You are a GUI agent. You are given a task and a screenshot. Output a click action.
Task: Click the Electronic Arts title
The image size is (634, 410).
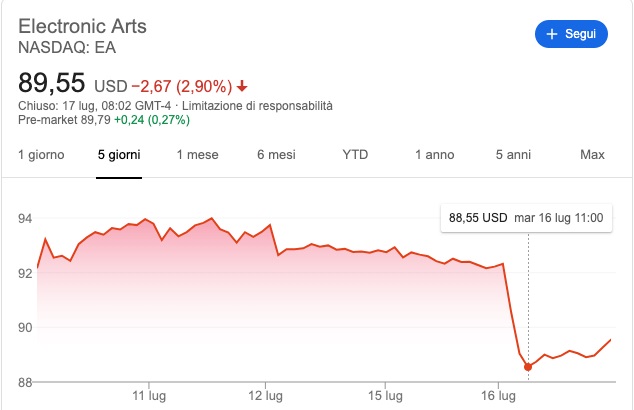[82, 26]
